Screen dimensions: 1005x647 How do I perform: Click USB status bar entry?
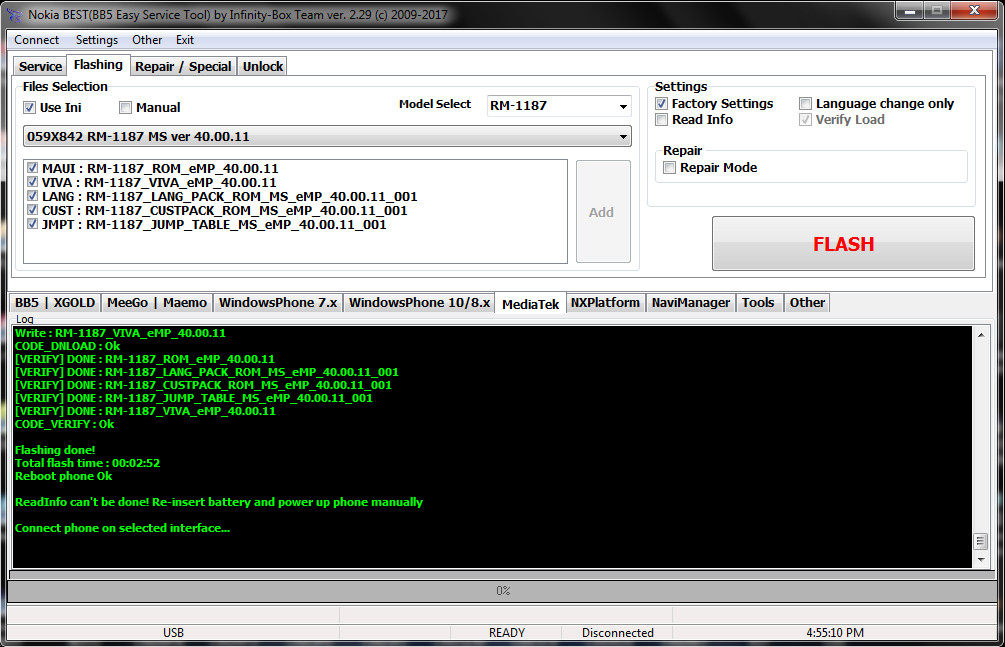click(x=173, y=633)
